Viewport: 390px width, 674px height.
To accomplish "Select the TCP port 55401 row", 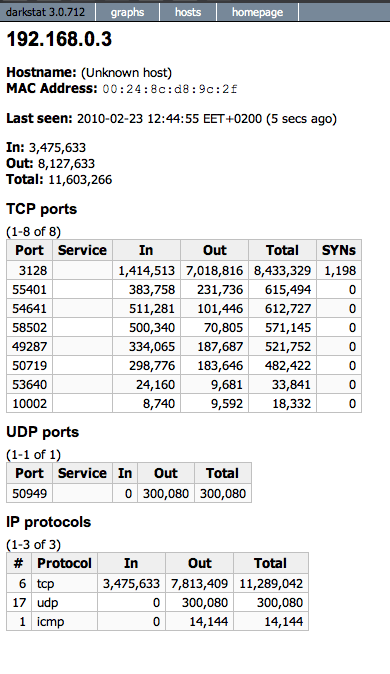I will click(x=184, y=290).
